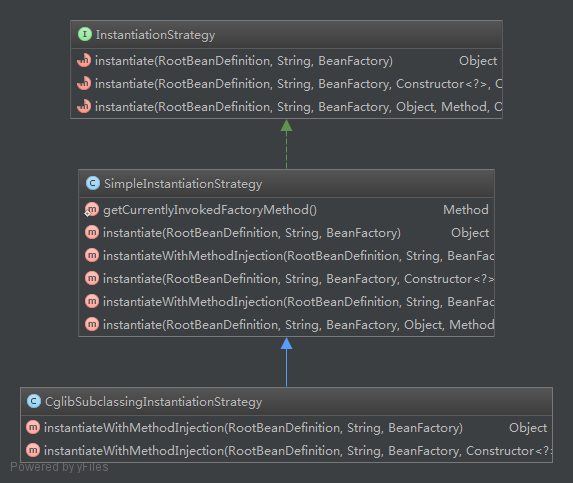
Task: Click the icon of Cglib instantiateWithMethodInjection returning Object
Action: pyautogui.click(x=33, y=427)
